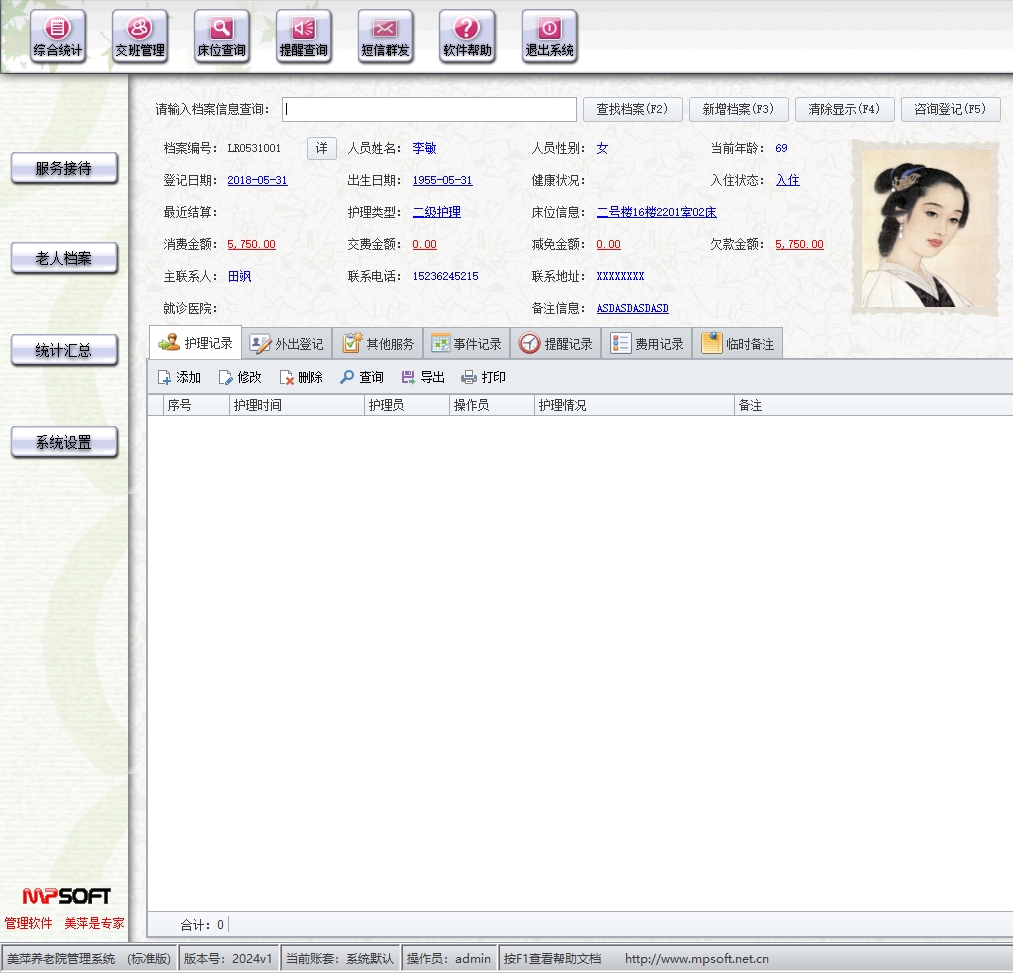Click the 二号楼16楼2201室02床 bed link
Viewport: 1013px width, 973px height.
pyautogui.click(x=656, y=212)
